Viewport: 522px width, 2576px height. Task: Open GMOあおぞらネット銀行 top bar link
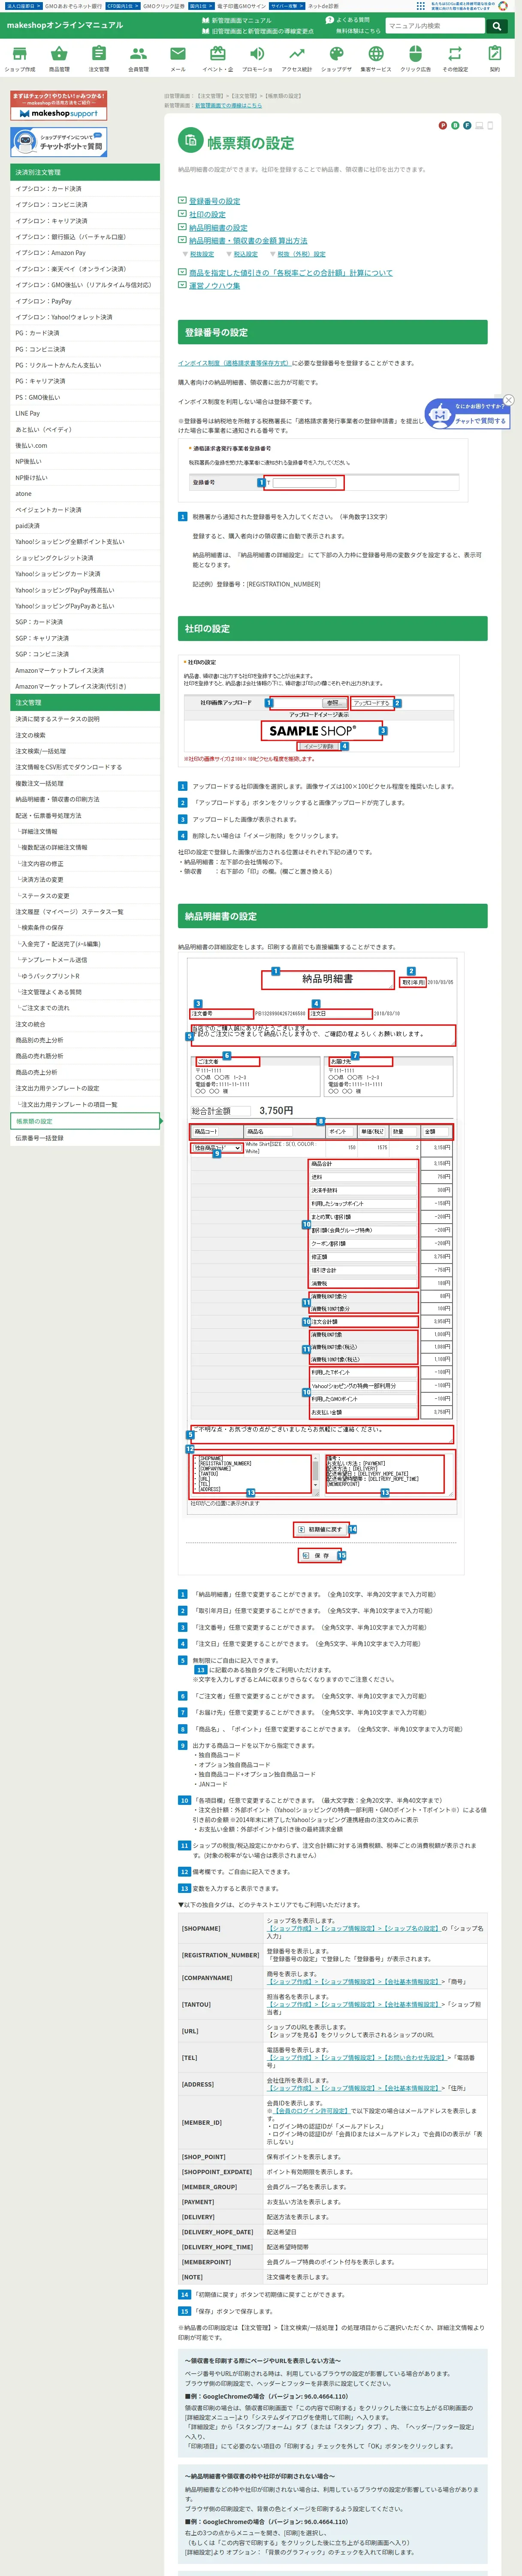tap(72, 6)
